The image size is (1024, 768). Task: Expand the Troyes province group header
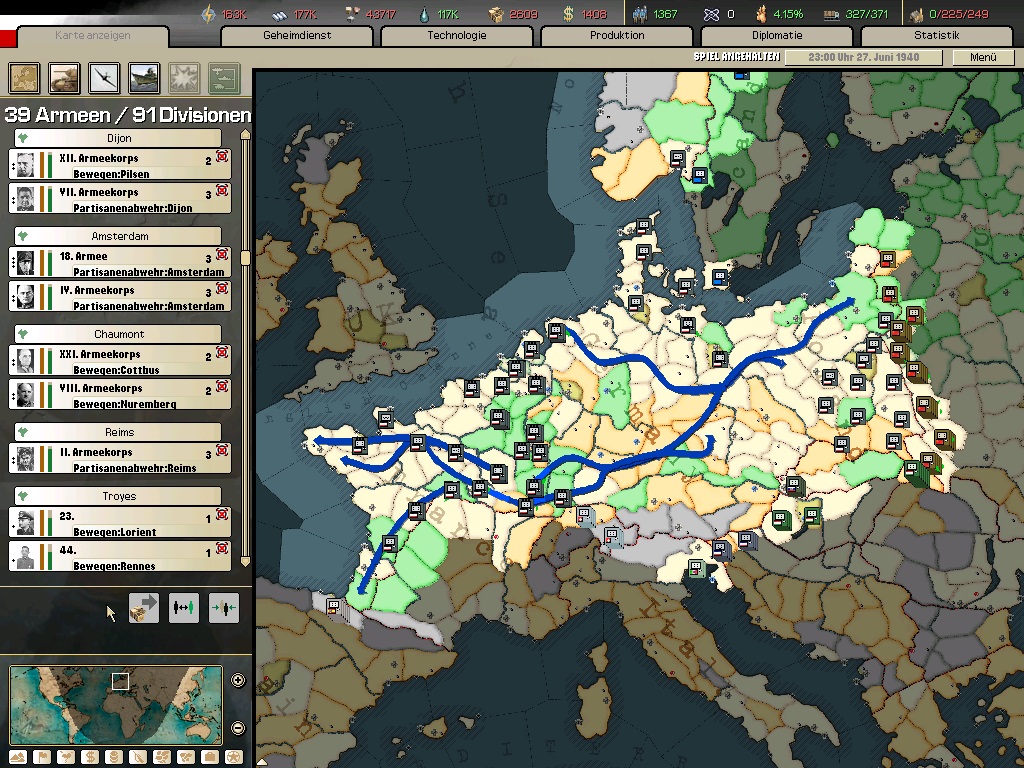point(118,496)
